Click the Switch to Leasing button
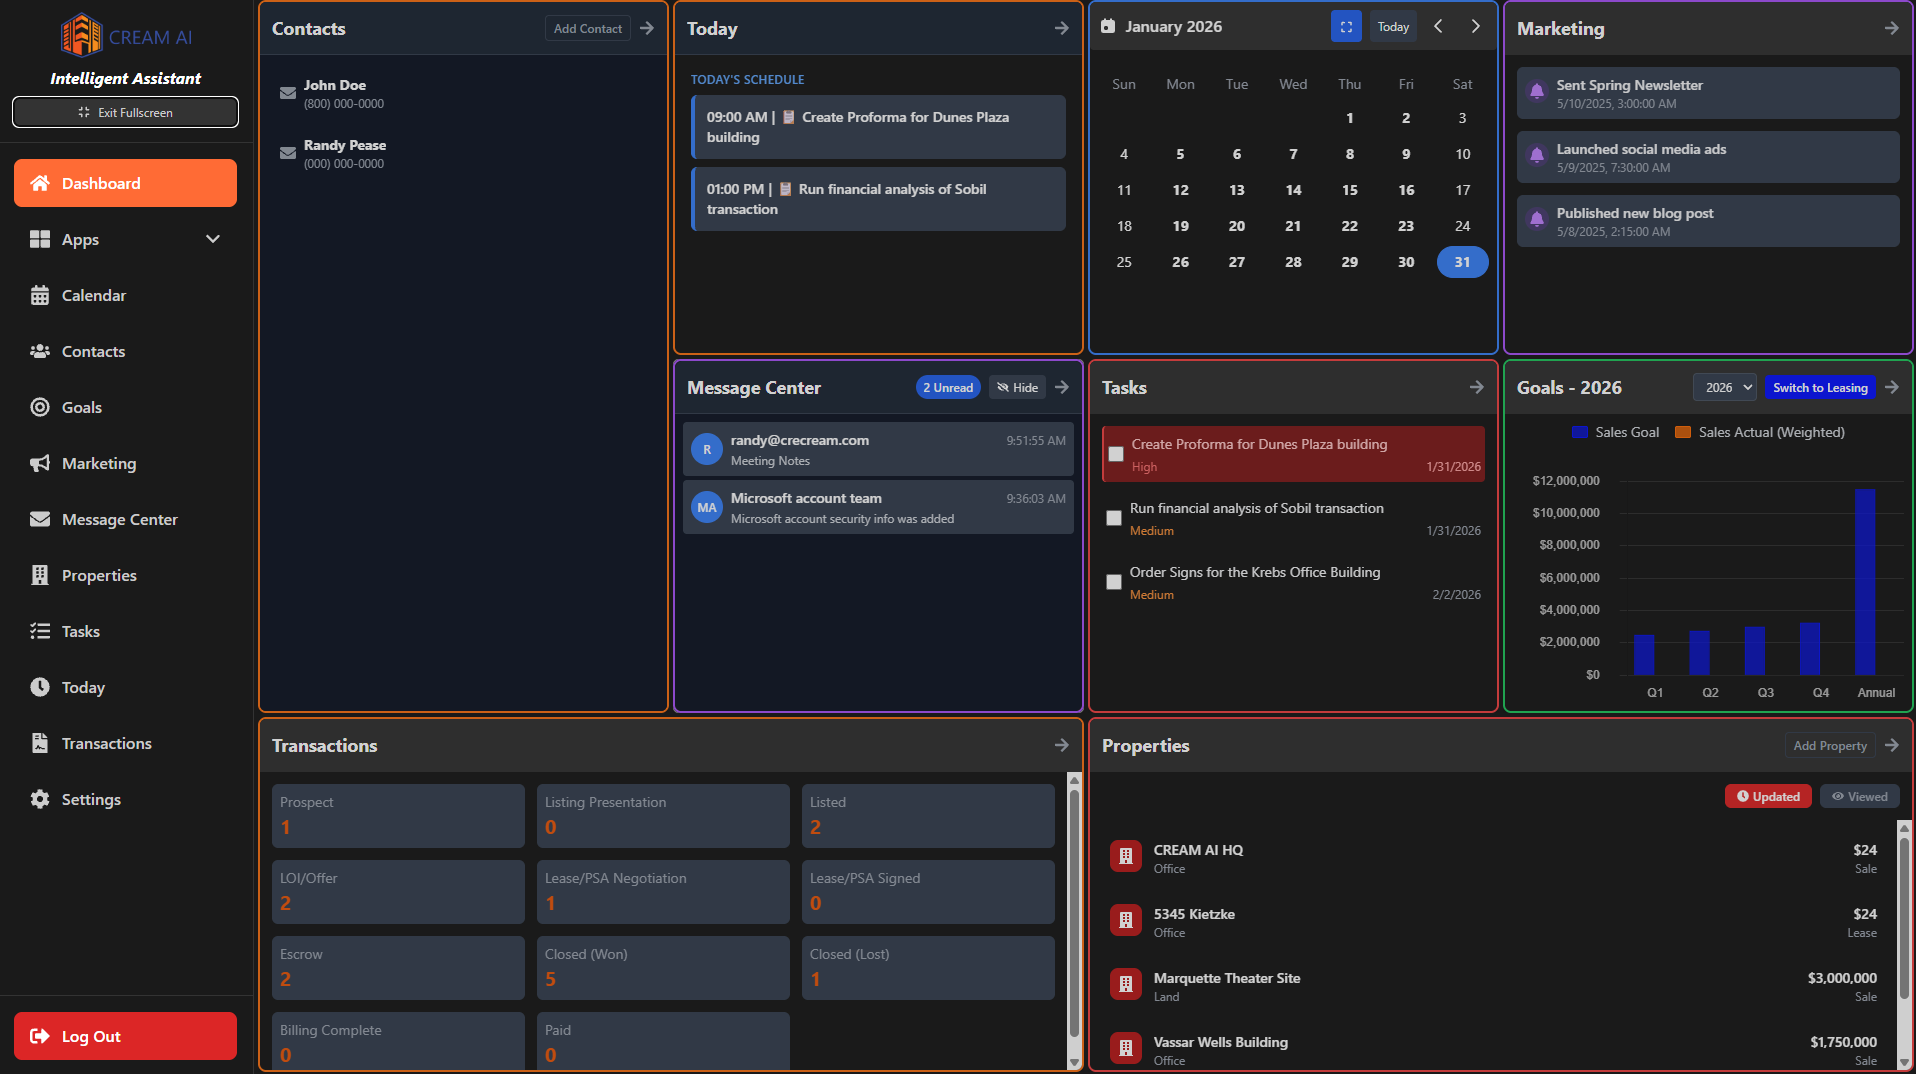The image size is (1916, 1074). tap(1819, 387)
